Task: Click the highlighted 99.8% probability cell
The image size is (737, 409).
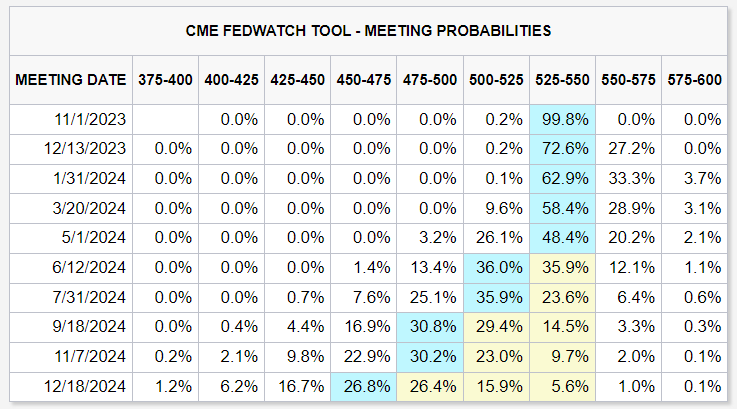Action: [x=562, y=119]
